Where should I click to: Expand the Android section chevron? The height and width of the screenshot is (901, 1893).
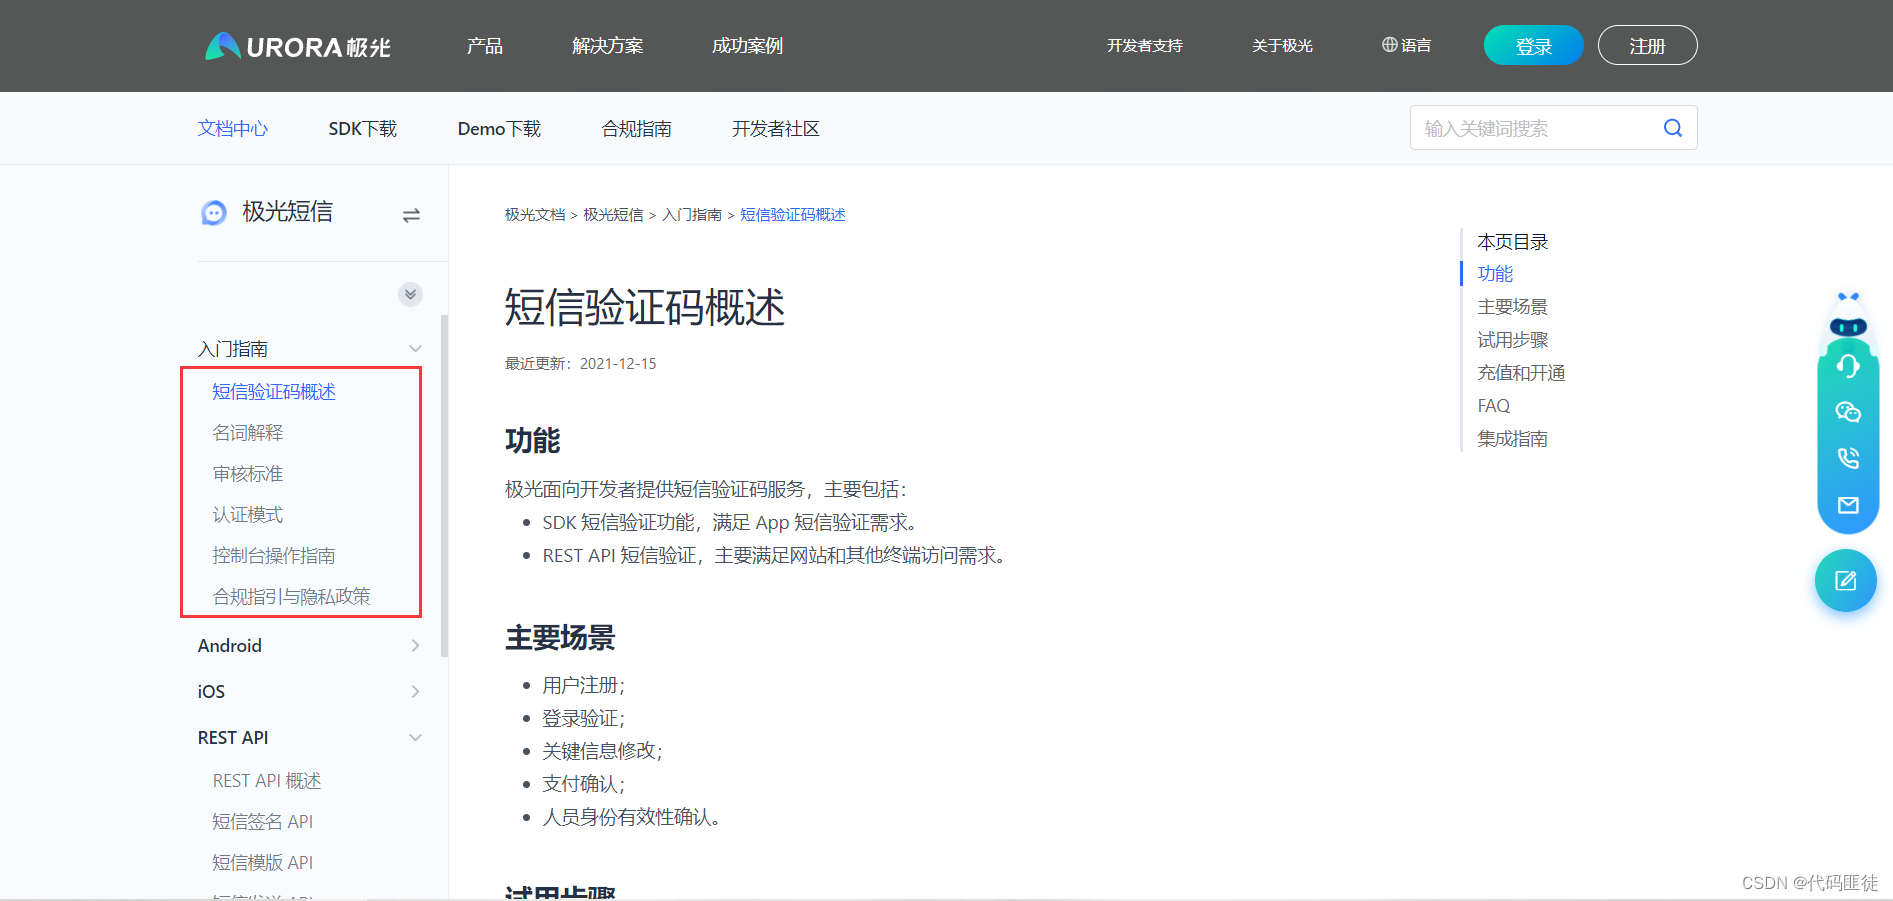coord(415,646)
